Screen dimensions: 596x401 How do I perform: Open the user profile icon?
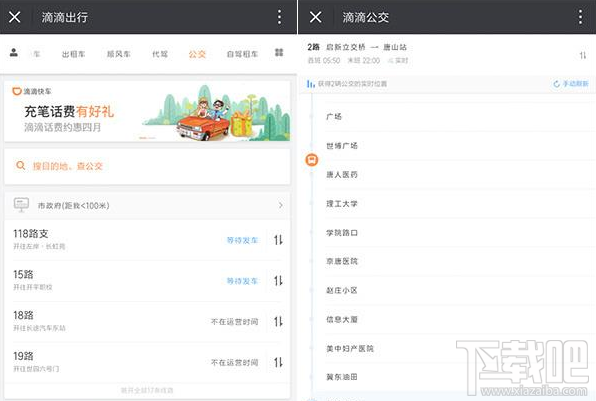[14, 52]
